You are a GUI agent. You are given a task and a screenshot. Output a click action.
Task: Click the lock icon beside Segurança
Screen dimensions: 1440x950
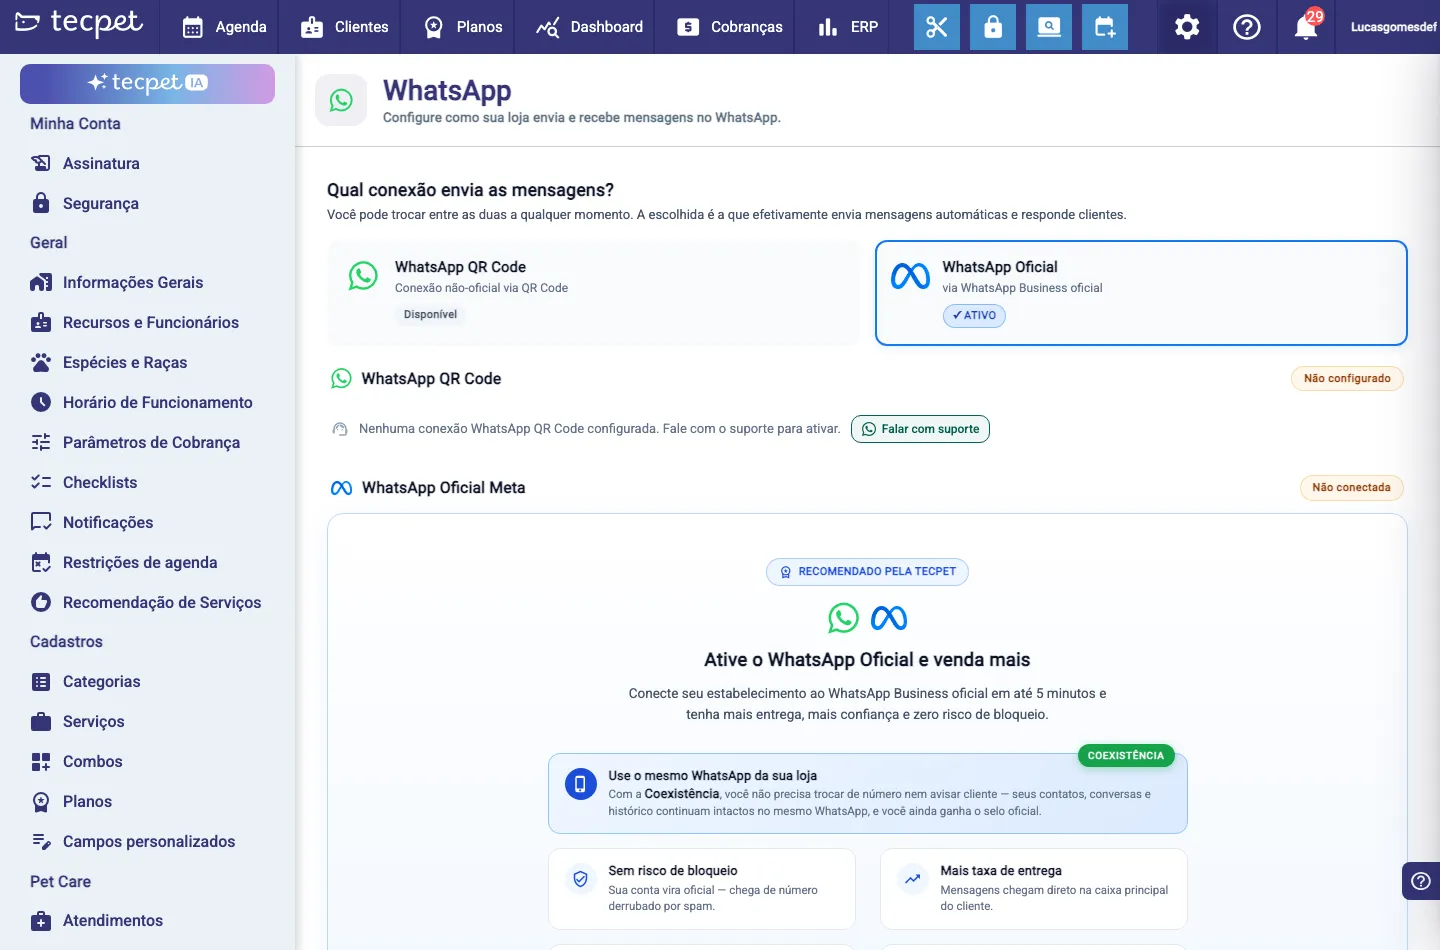41,203
